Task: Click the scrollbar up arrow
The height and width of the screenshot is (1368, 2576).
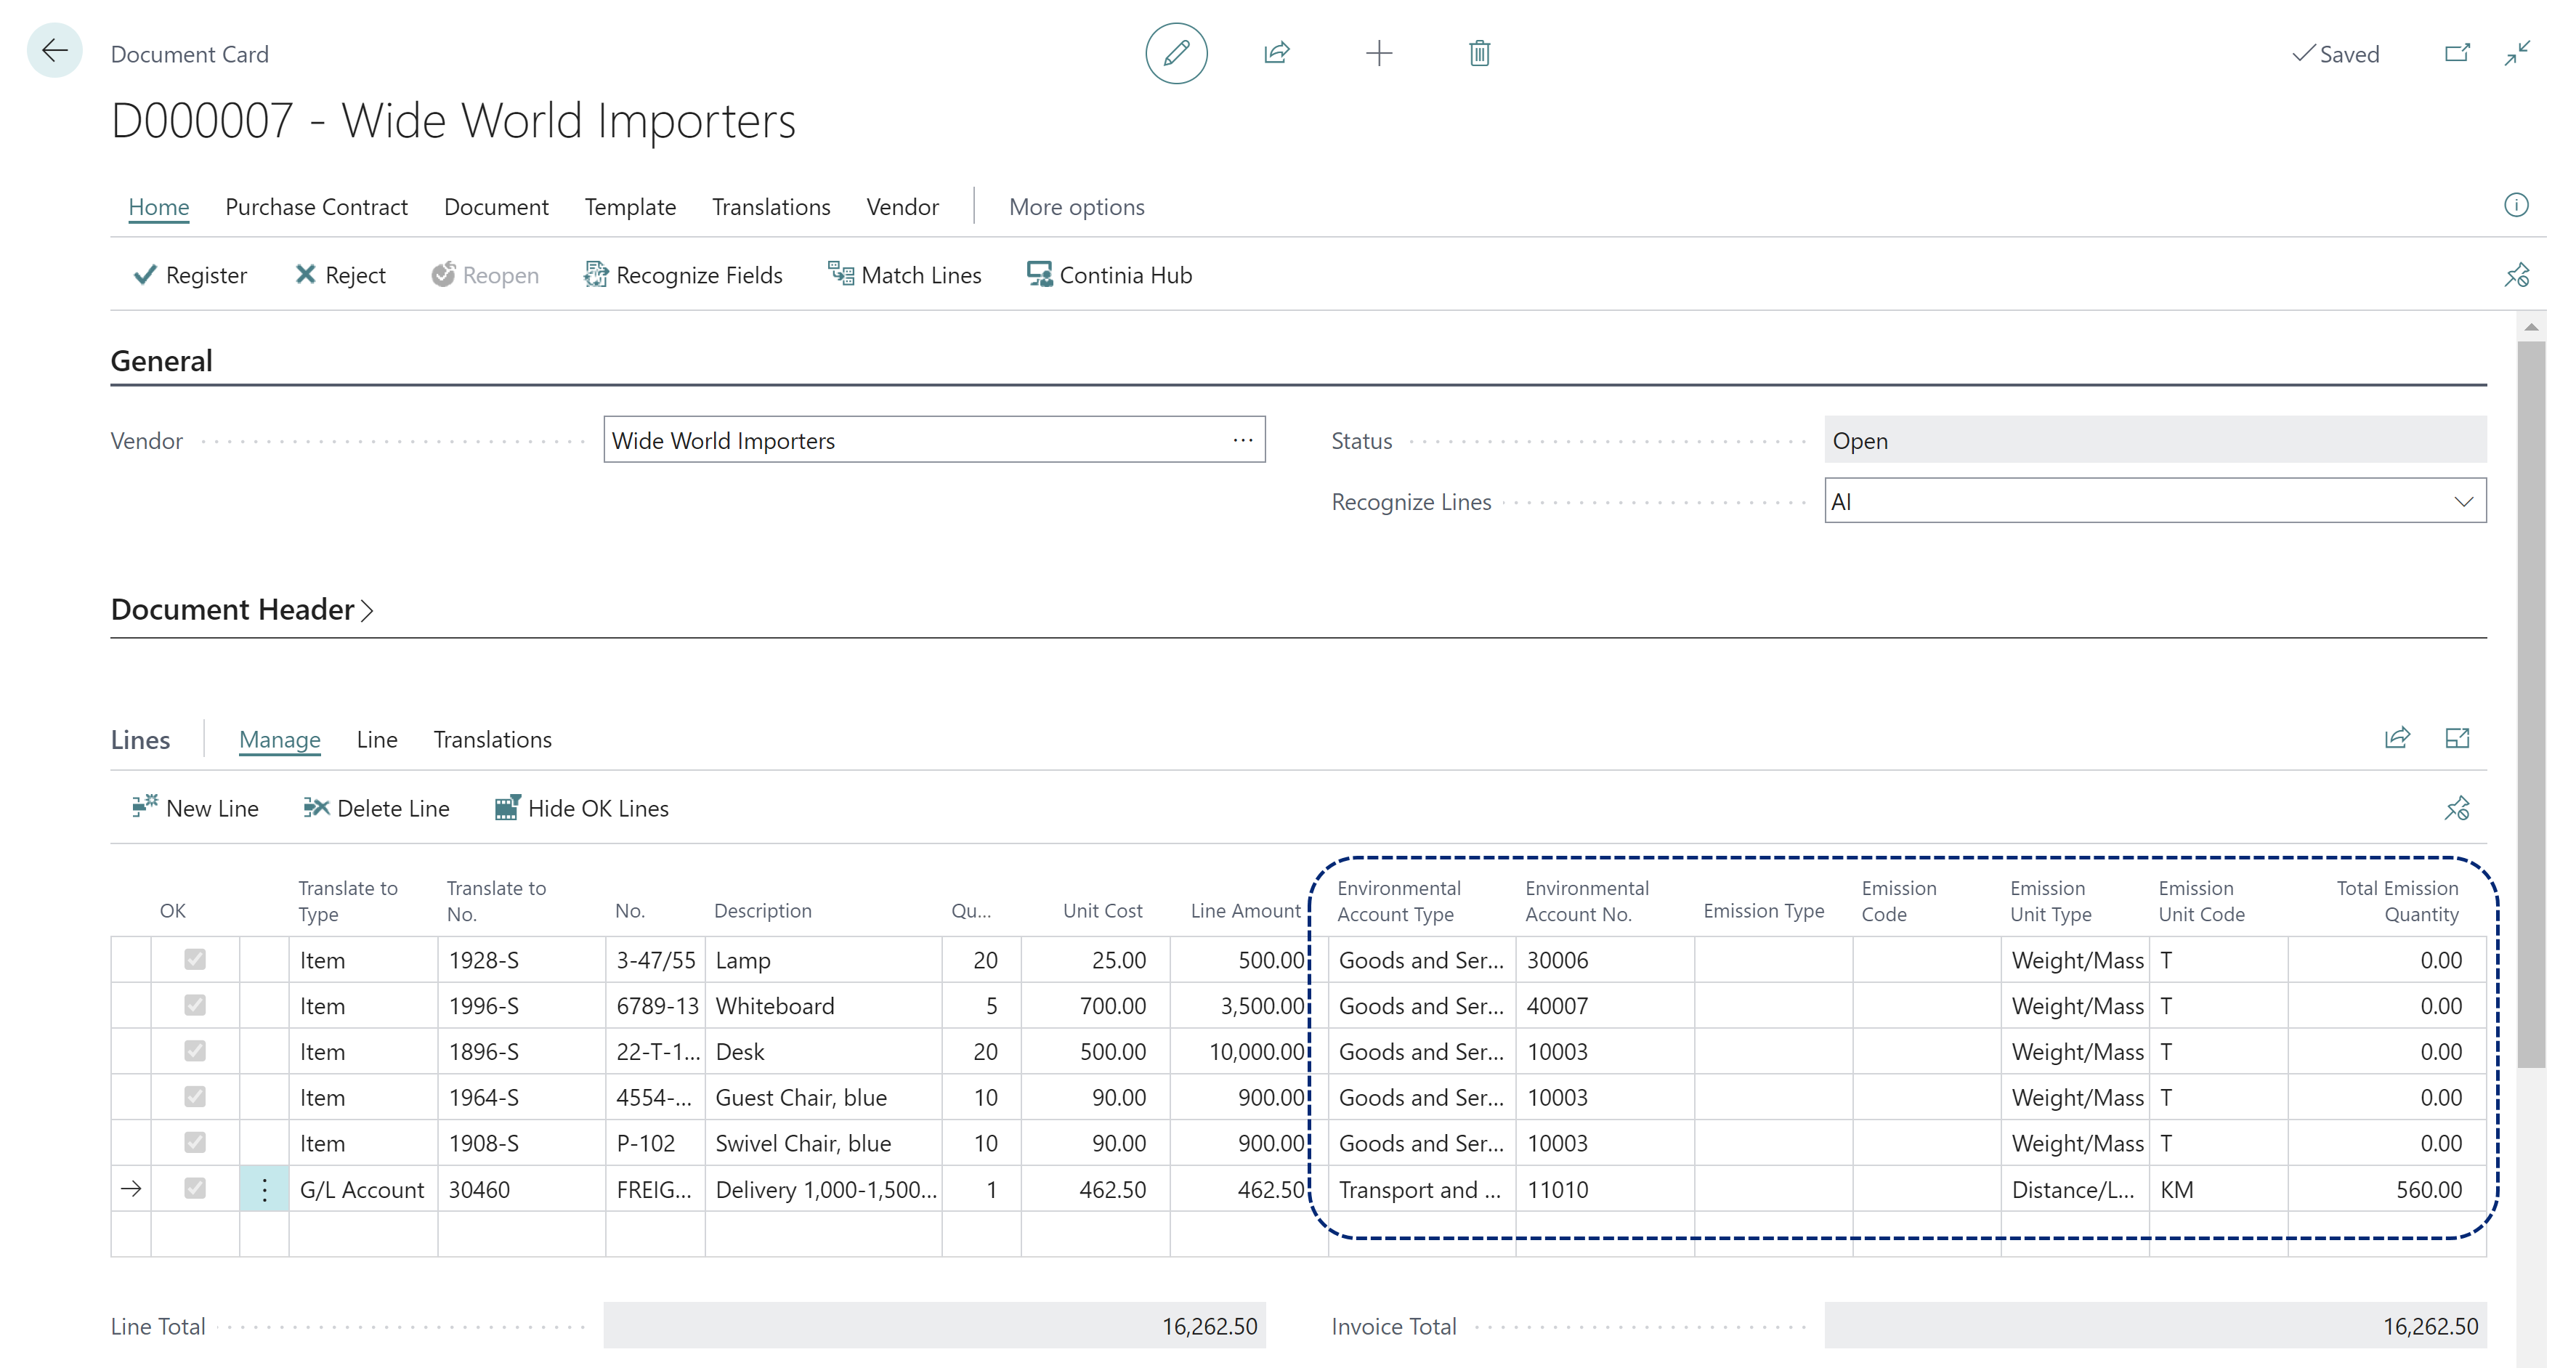Action: click(2531, 328)
